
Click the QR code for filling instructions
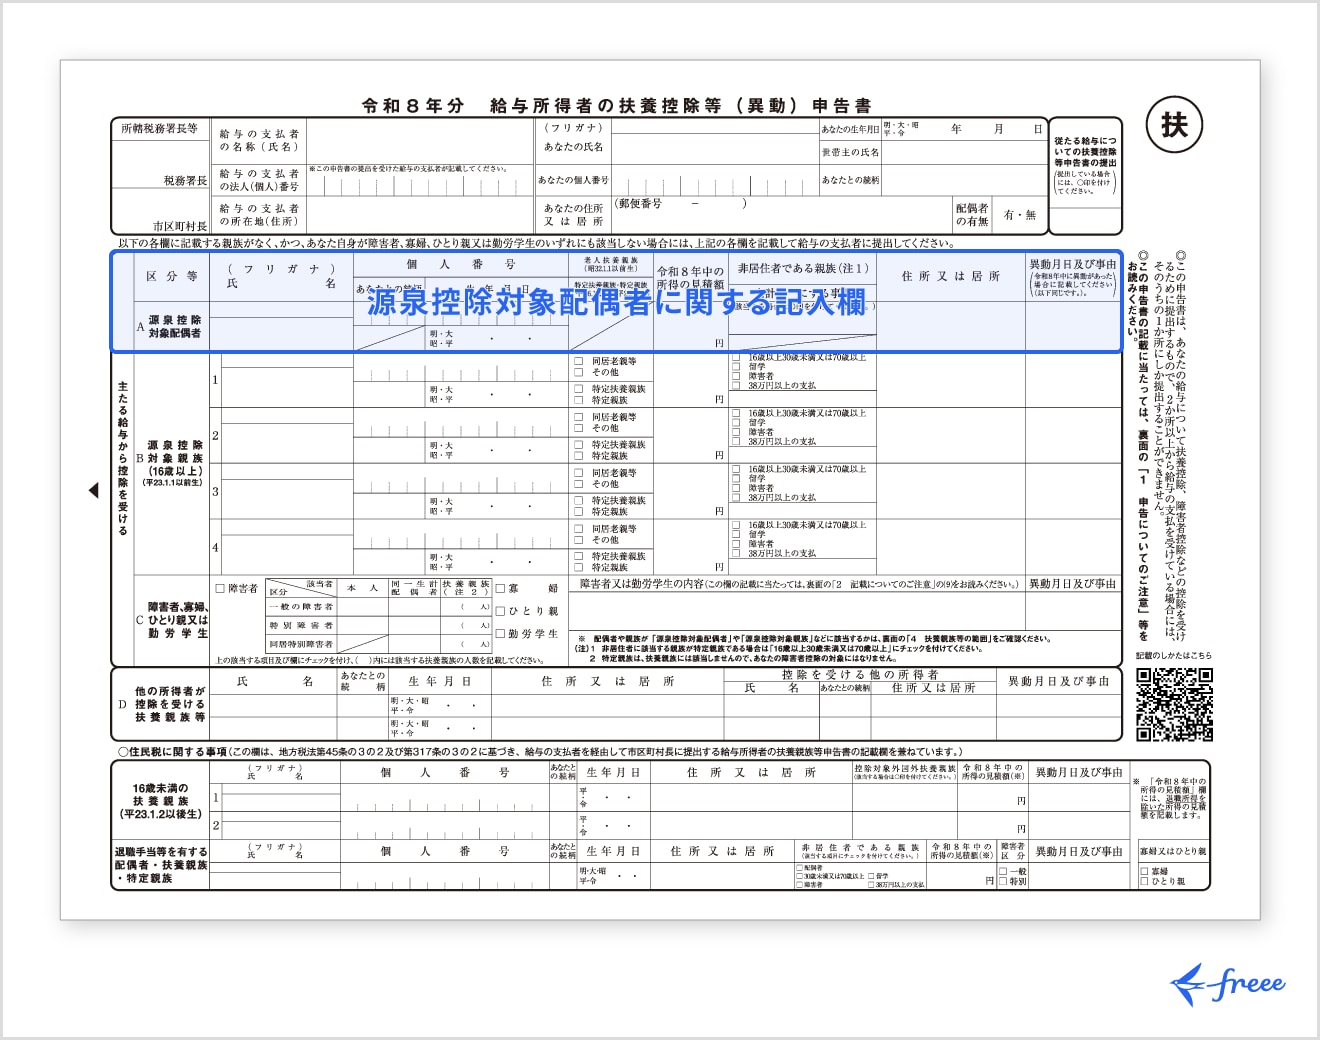click(1174, 704)
